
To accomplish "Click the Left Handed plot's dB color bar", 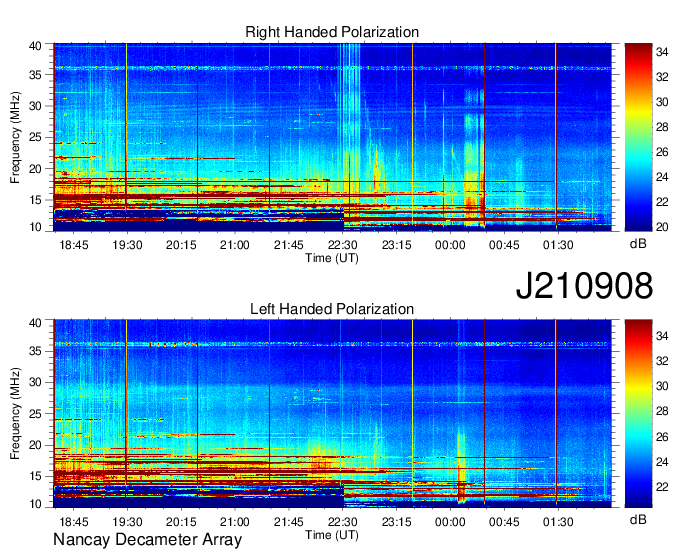I will 638,413.
